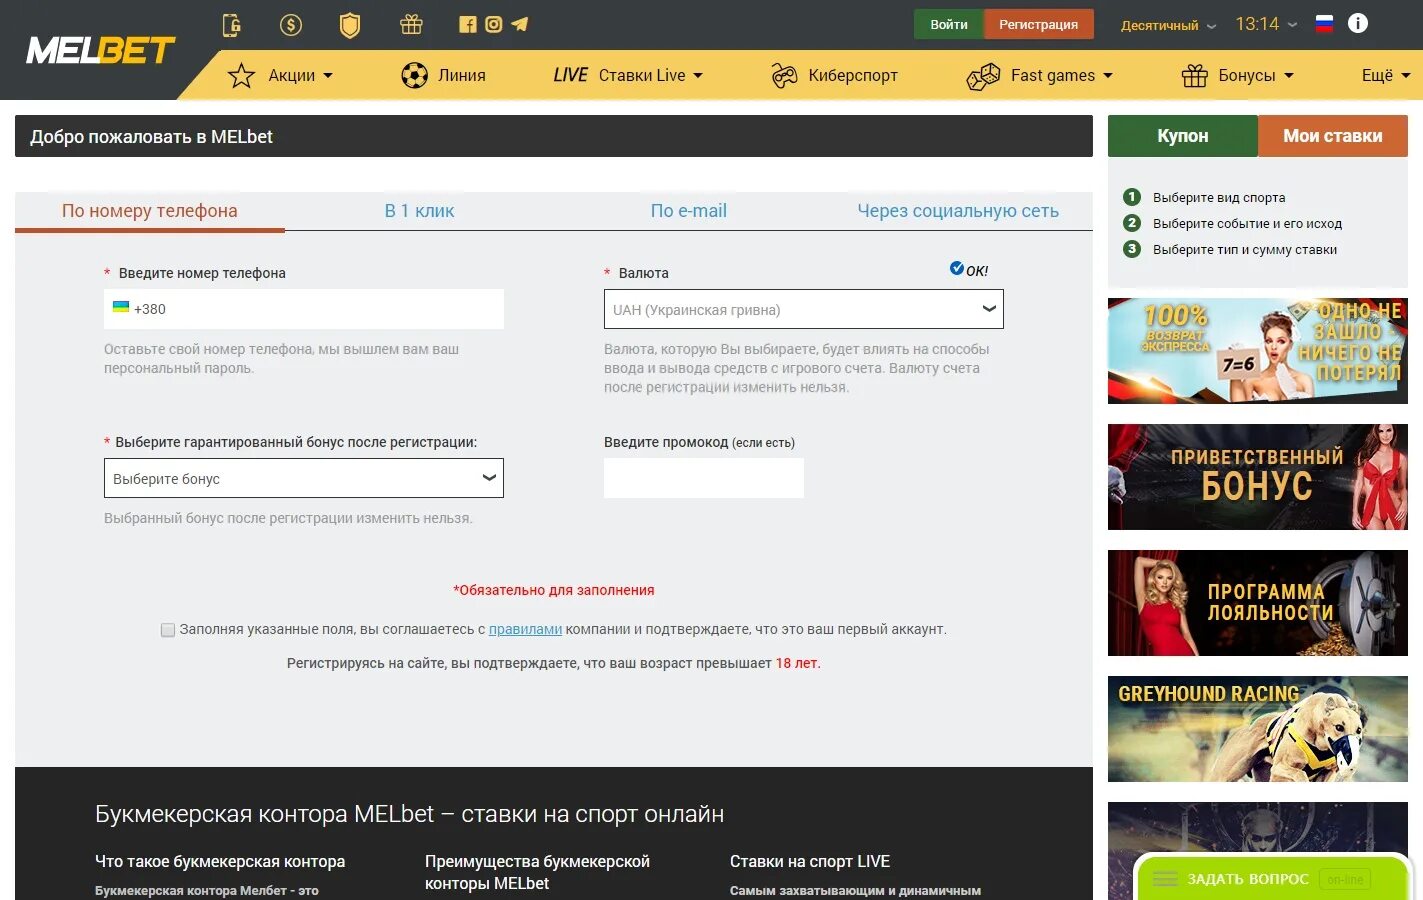
Task: Open the правилами link
Action: (525, 629)
